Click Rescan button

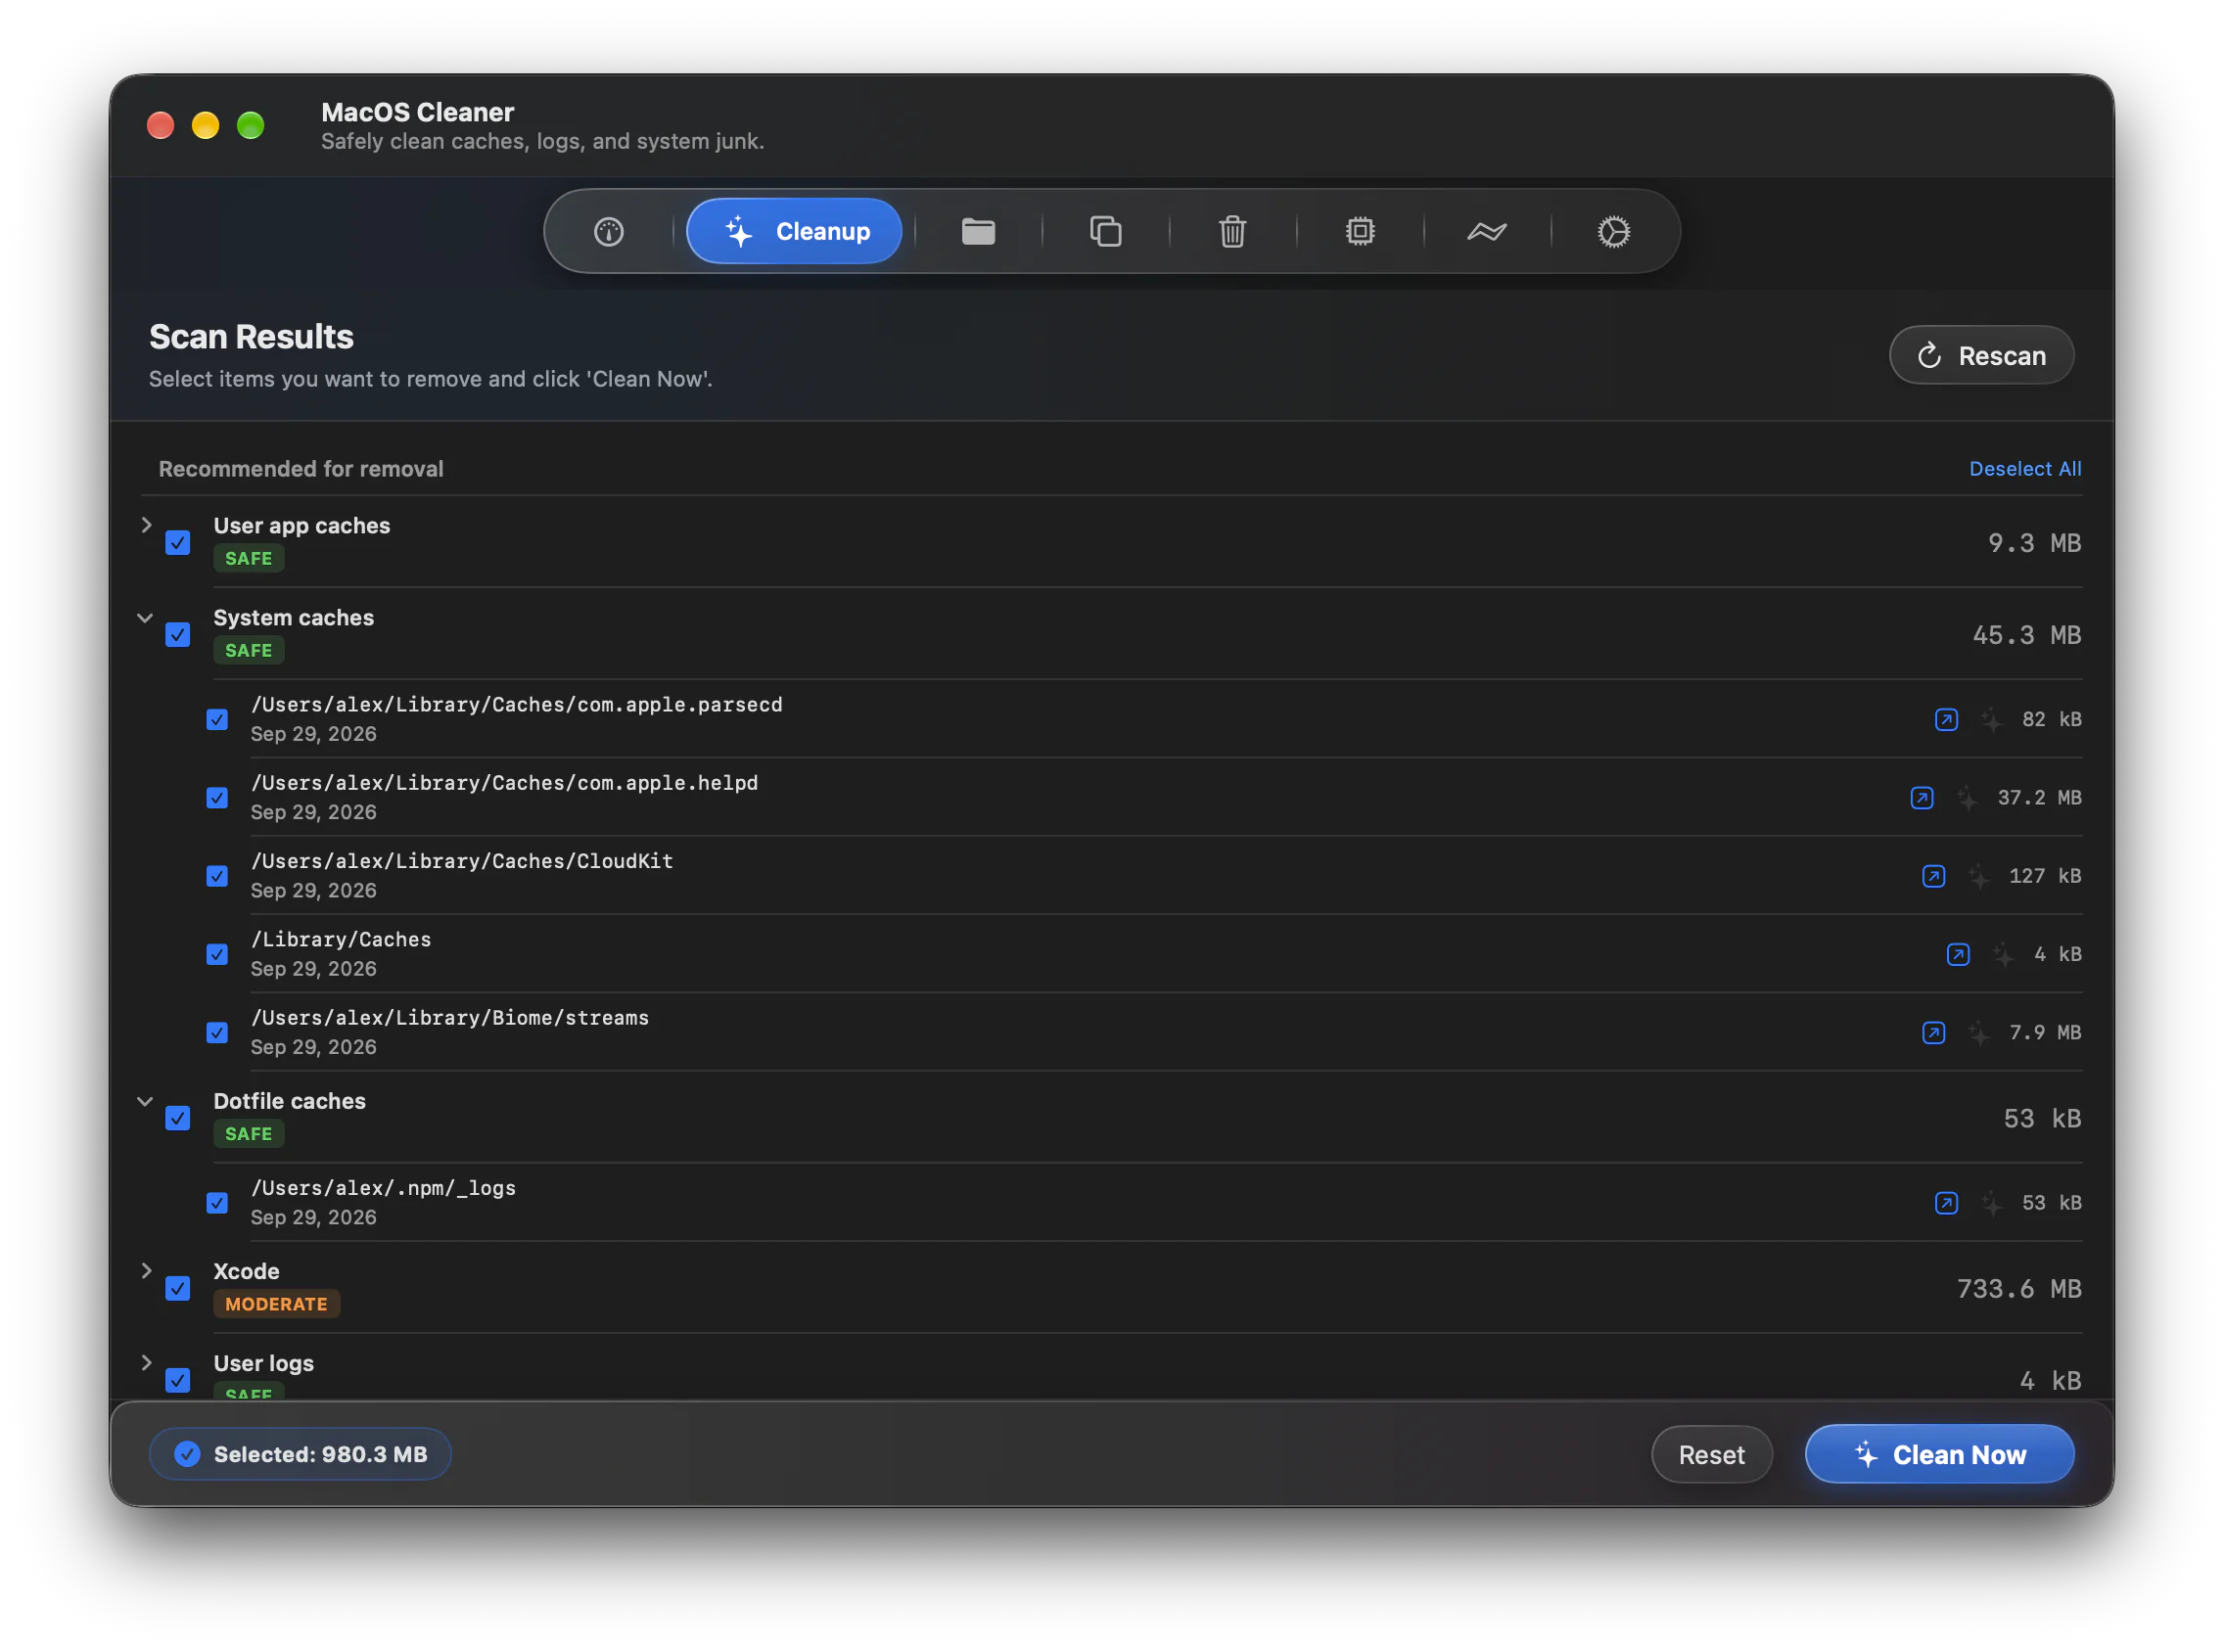pos(1981,355)
